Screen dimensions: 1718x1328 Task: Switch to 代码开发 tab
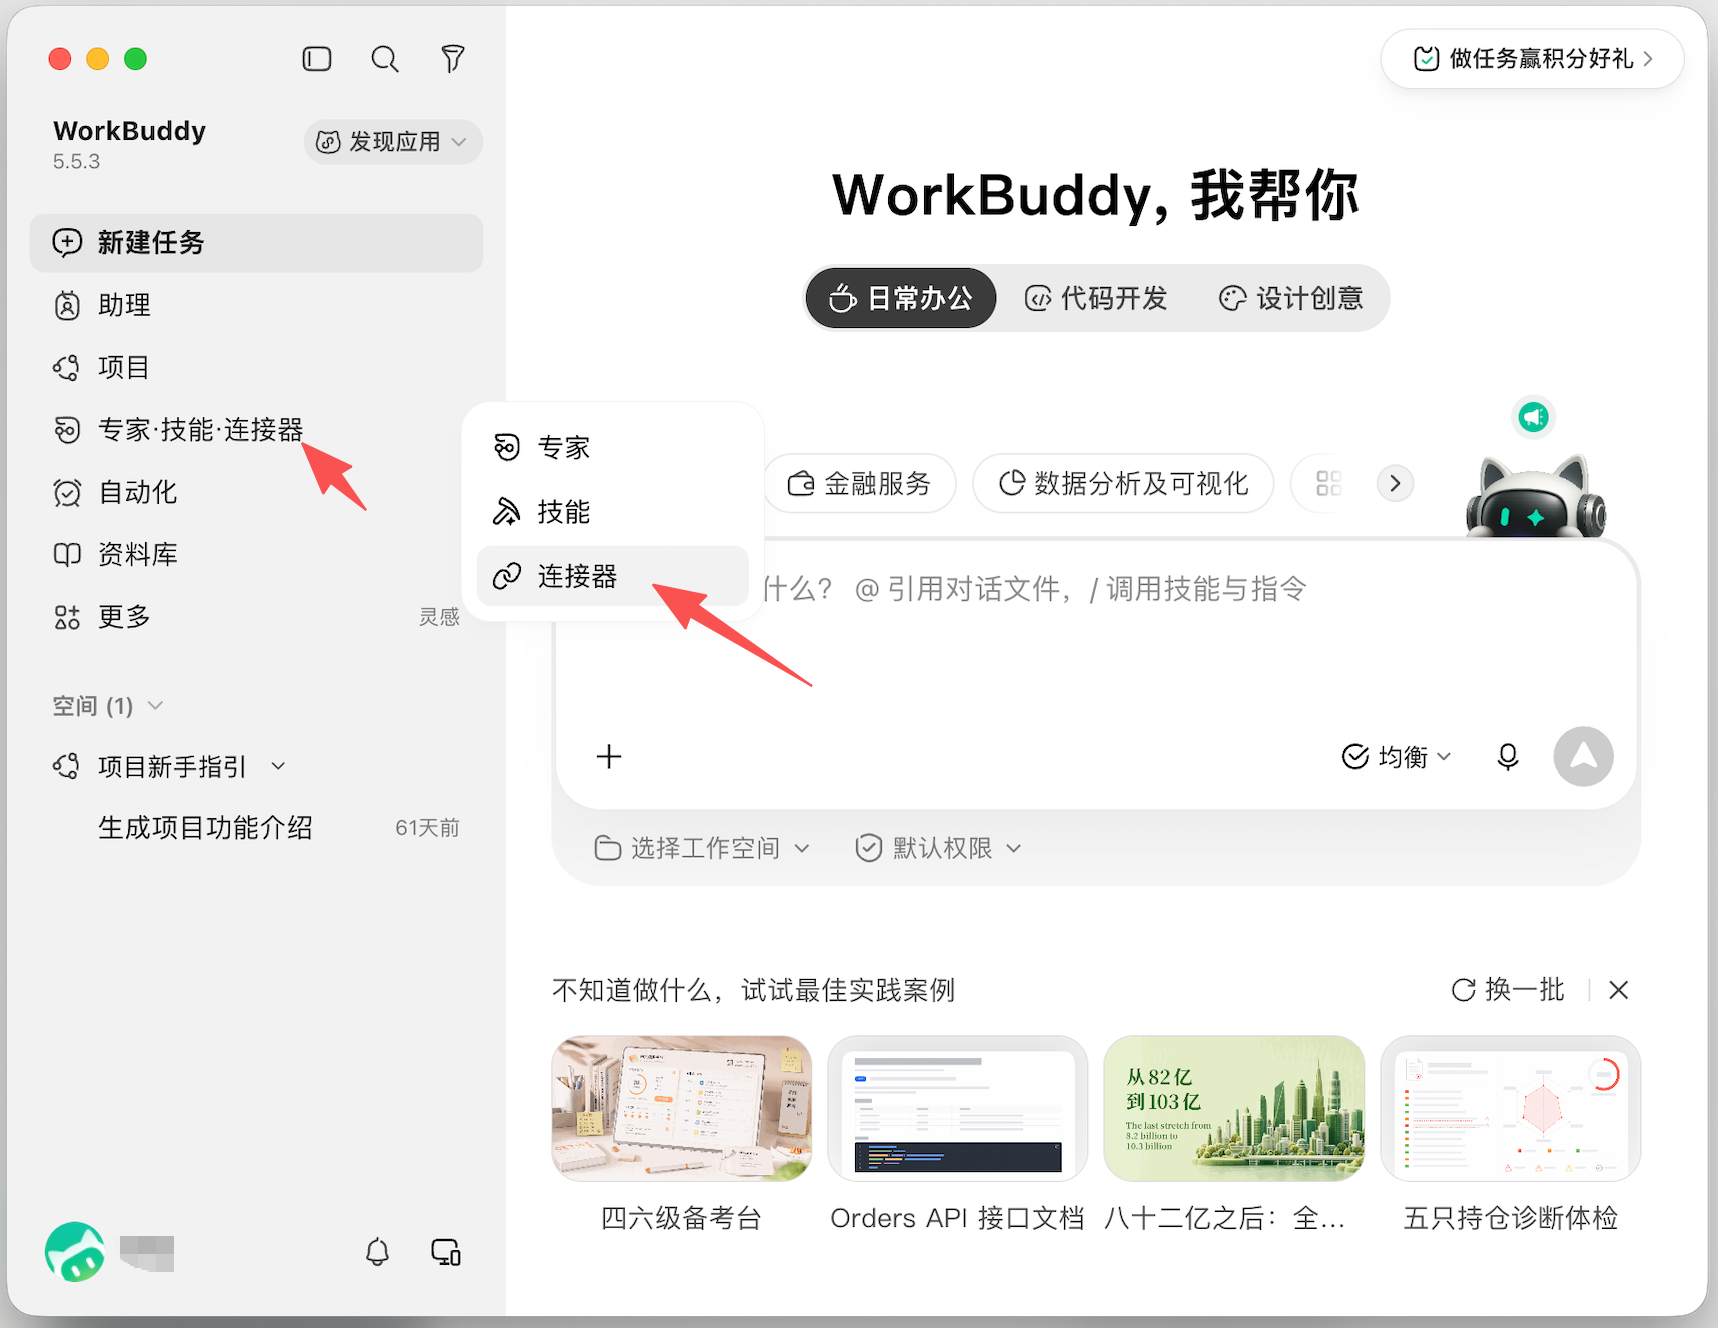(1096, 298)
